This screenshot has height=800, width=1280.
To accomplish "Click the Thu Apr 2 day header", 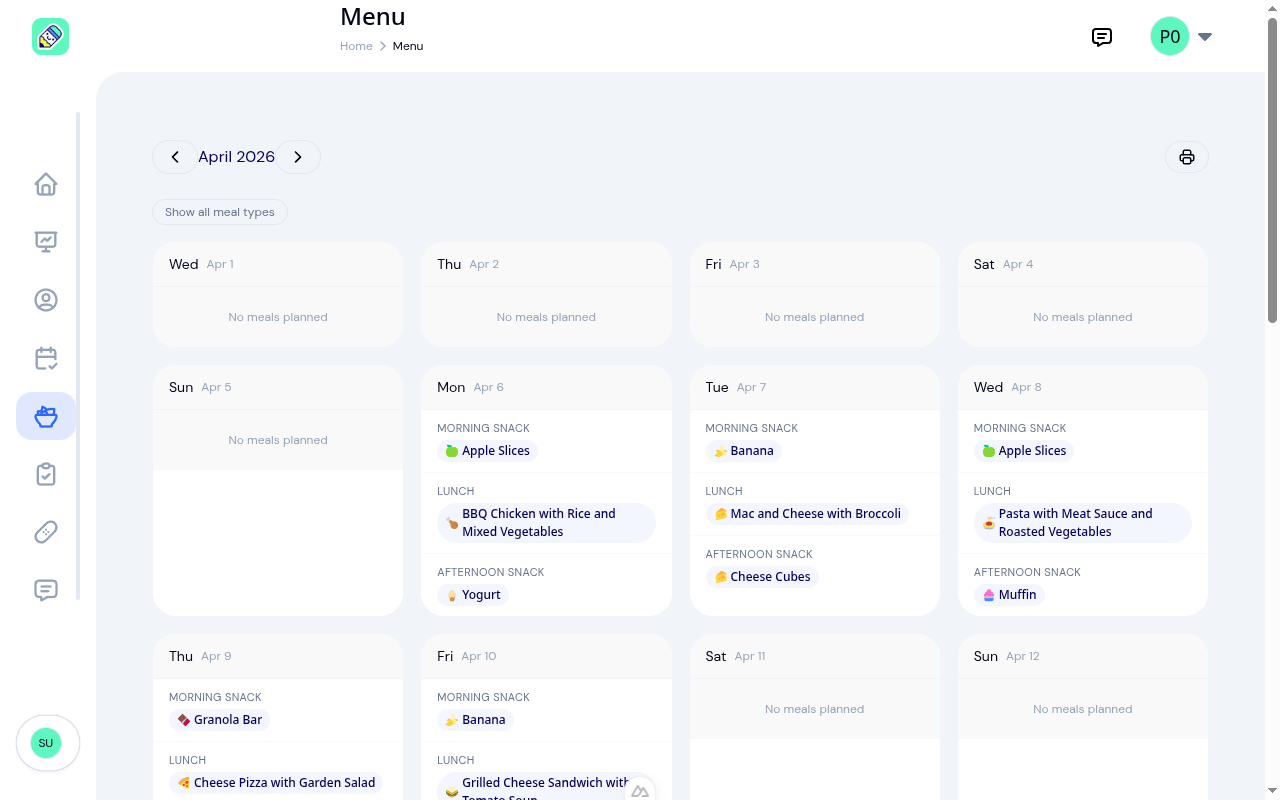I will pos(546,264).
